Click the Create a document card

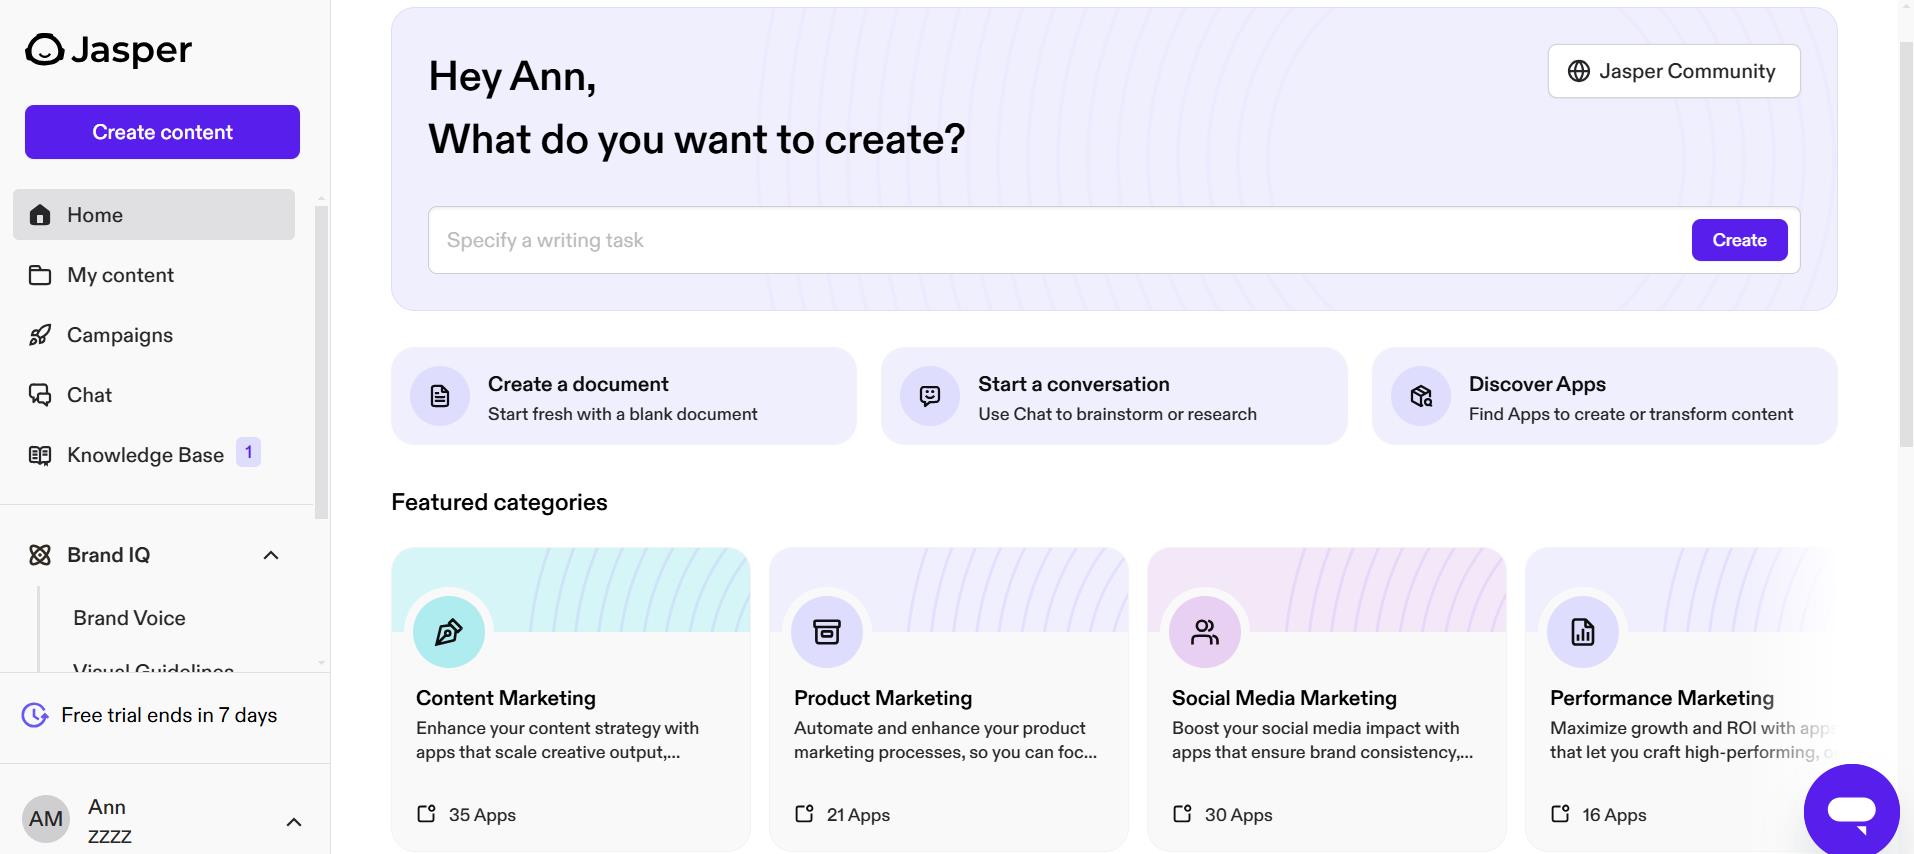coord(624,396)
